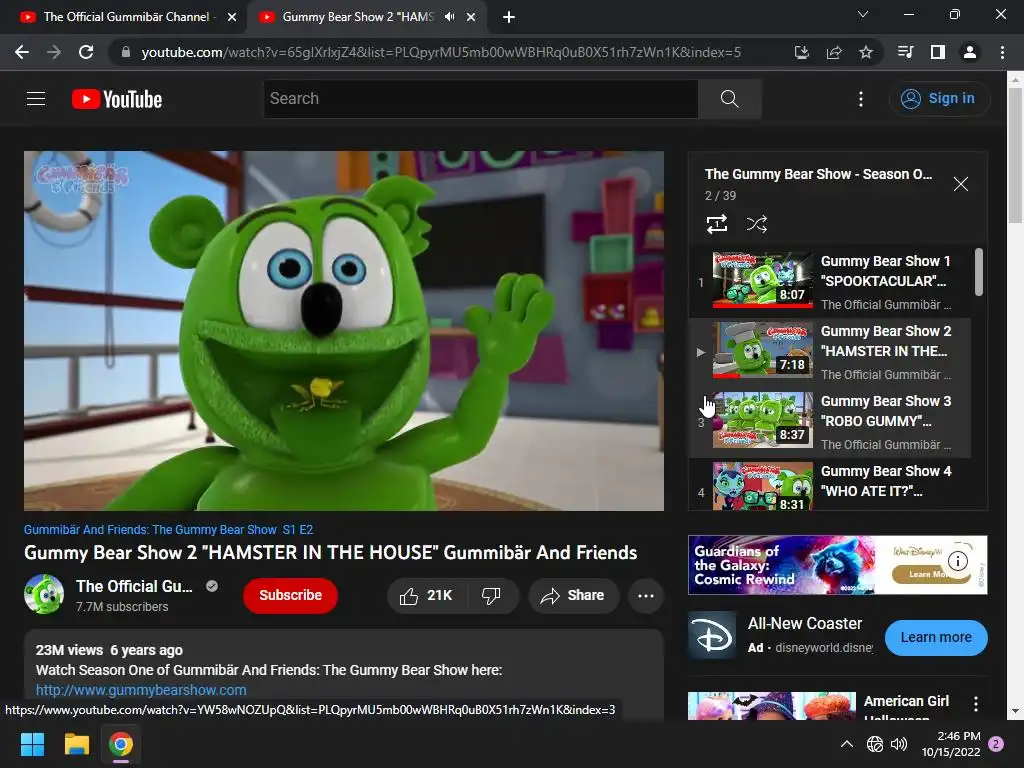Open channel name "The Official Gu..." link
This screenshot has height=768, width=1024.
point(134,586)
